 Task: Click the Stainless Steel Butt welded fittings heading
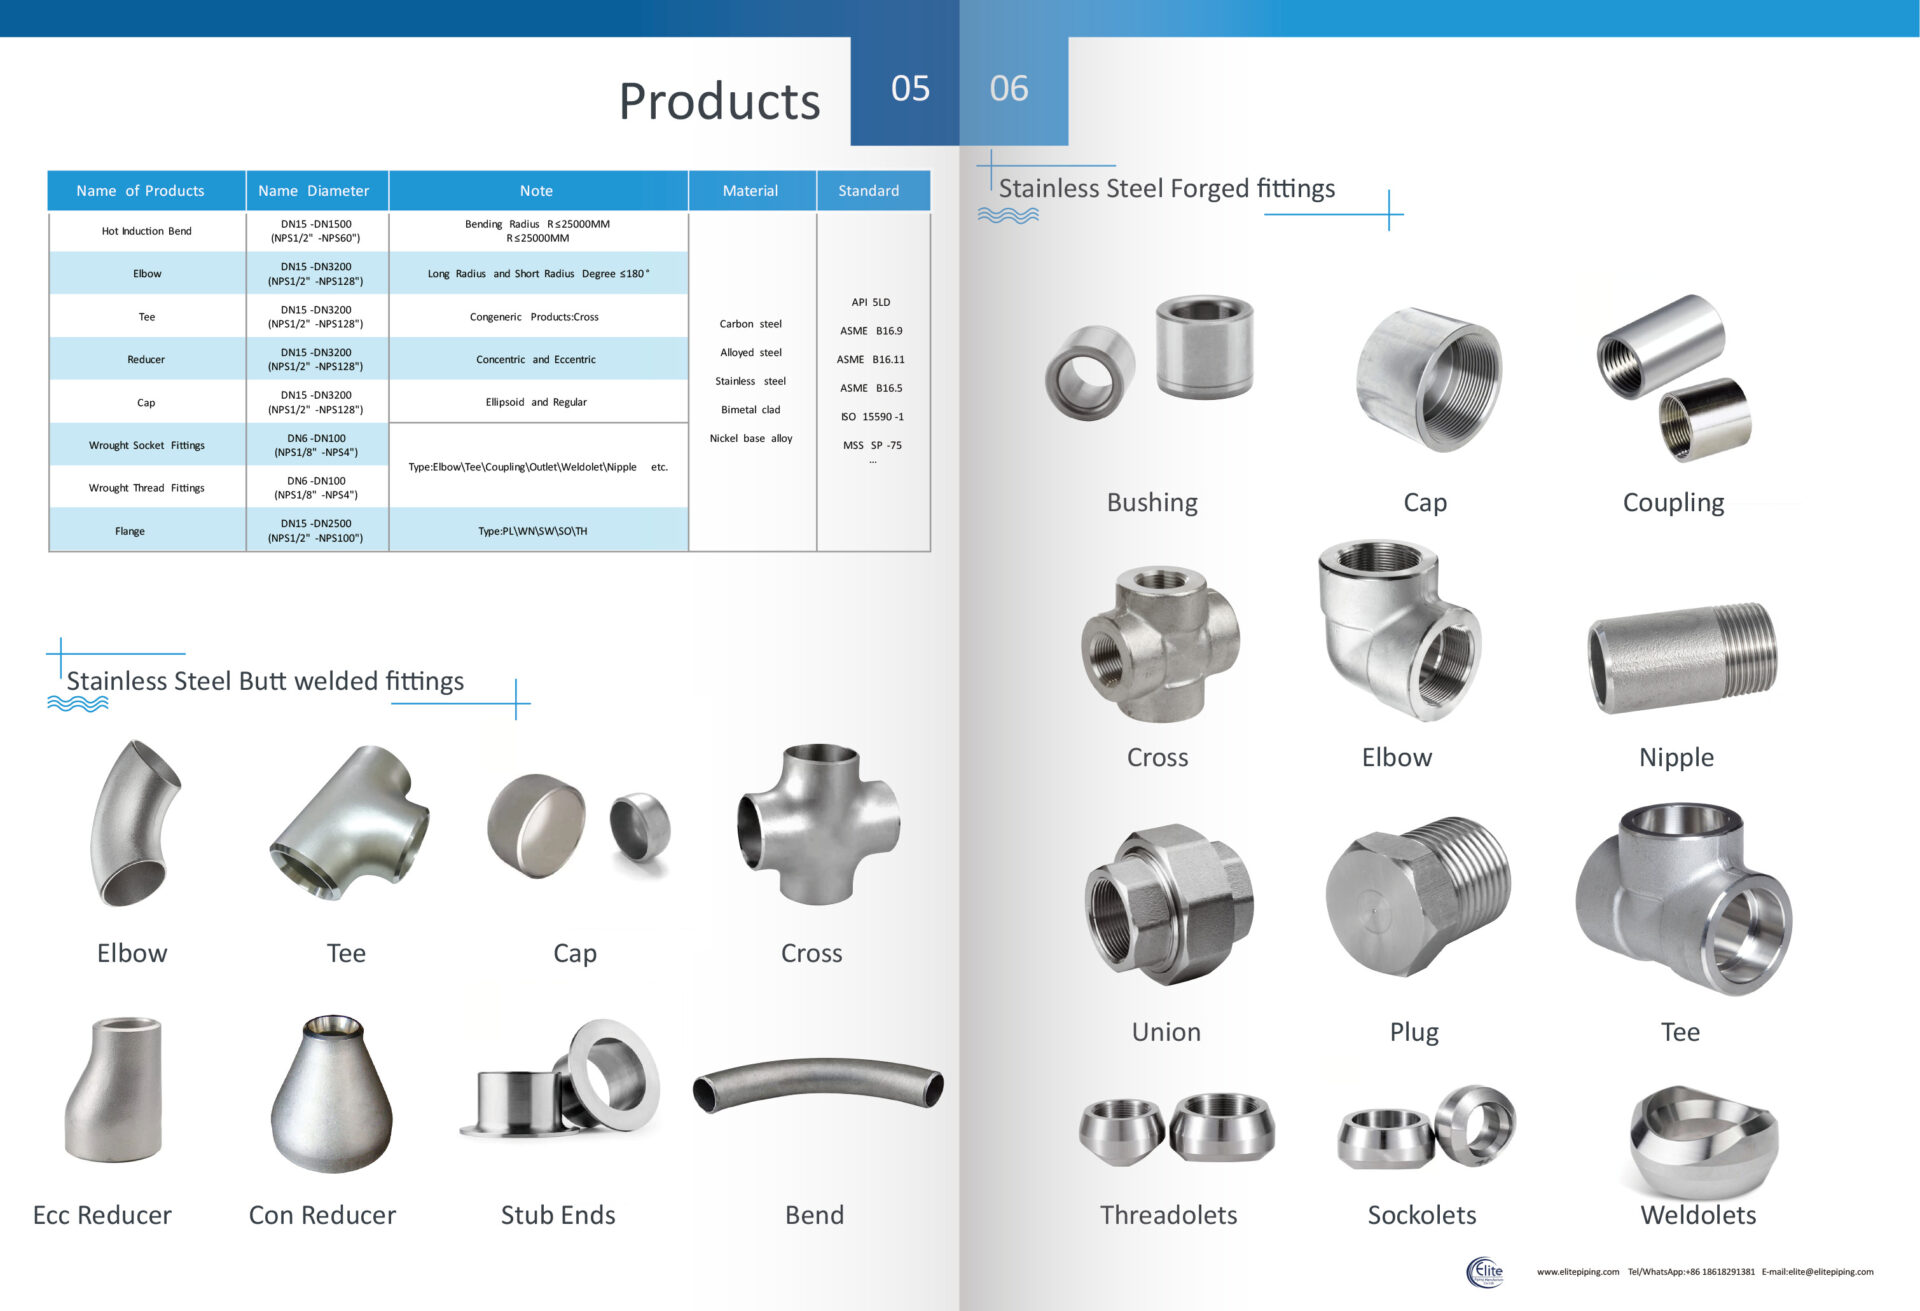click(x=265, y=681)
